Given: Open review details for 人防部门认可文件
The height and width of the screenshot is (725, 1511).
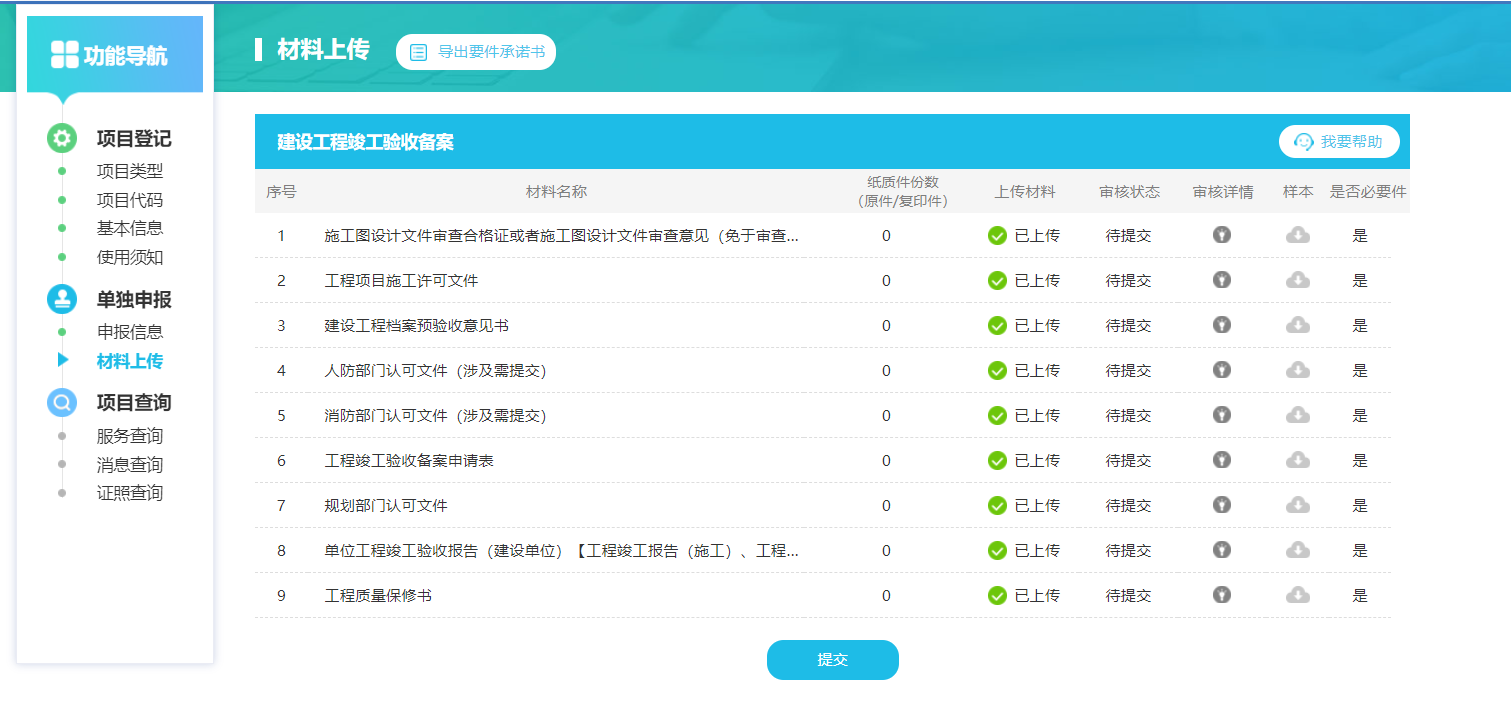Looking at the screenshot, I should 1221,370.
